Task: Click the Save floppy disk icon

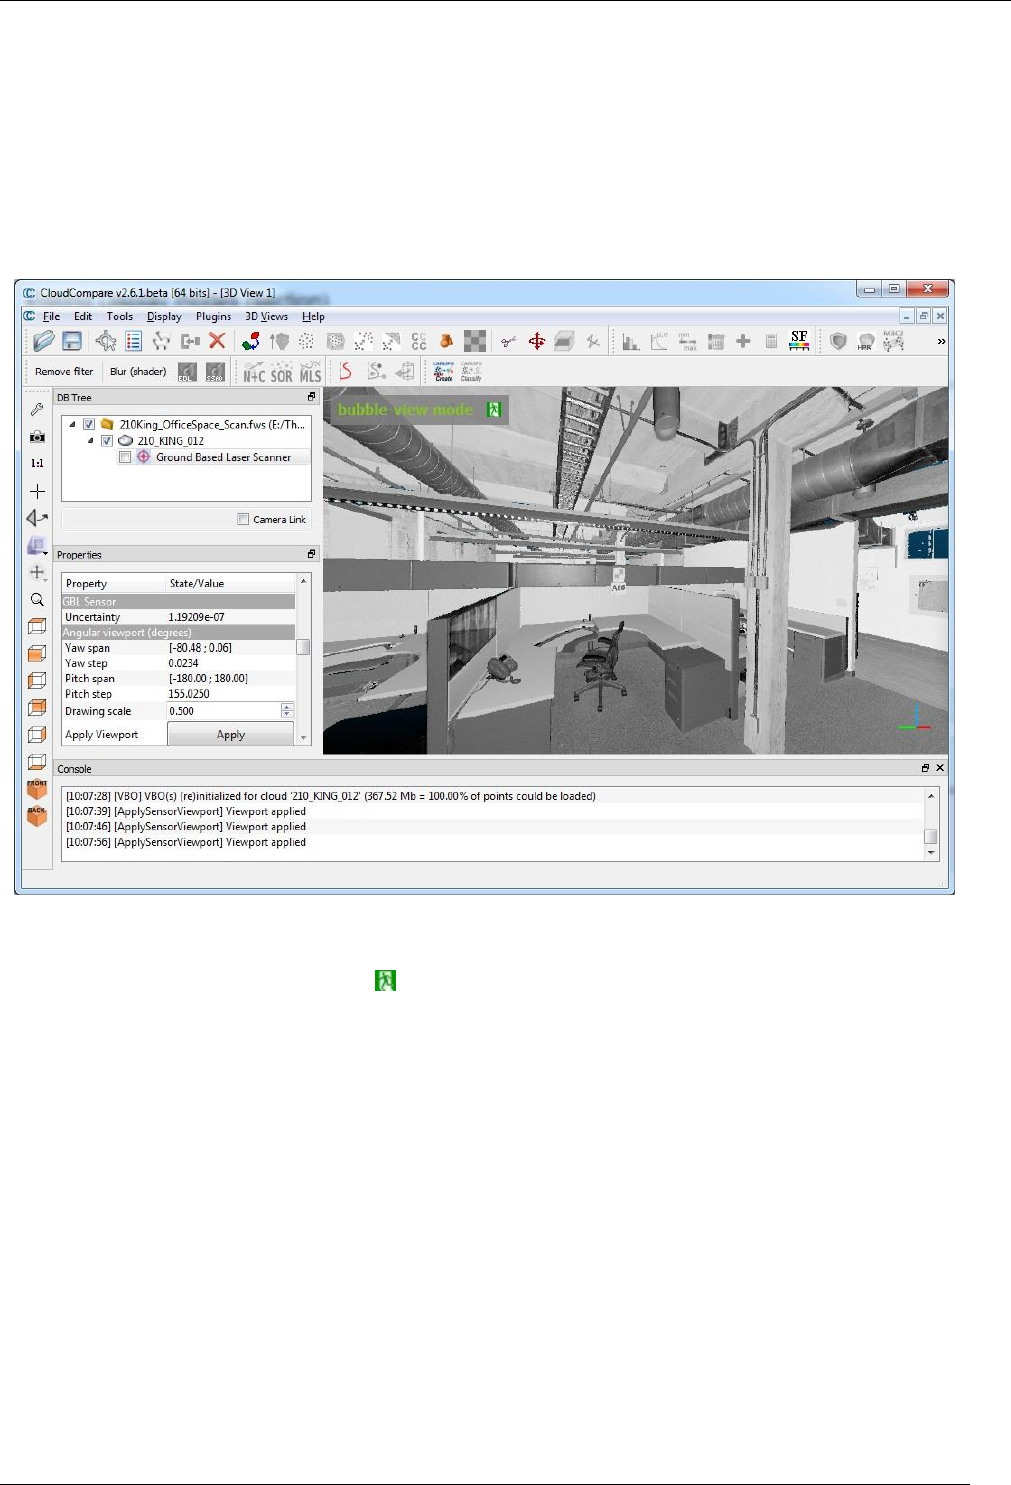Action: pos(72,341)
